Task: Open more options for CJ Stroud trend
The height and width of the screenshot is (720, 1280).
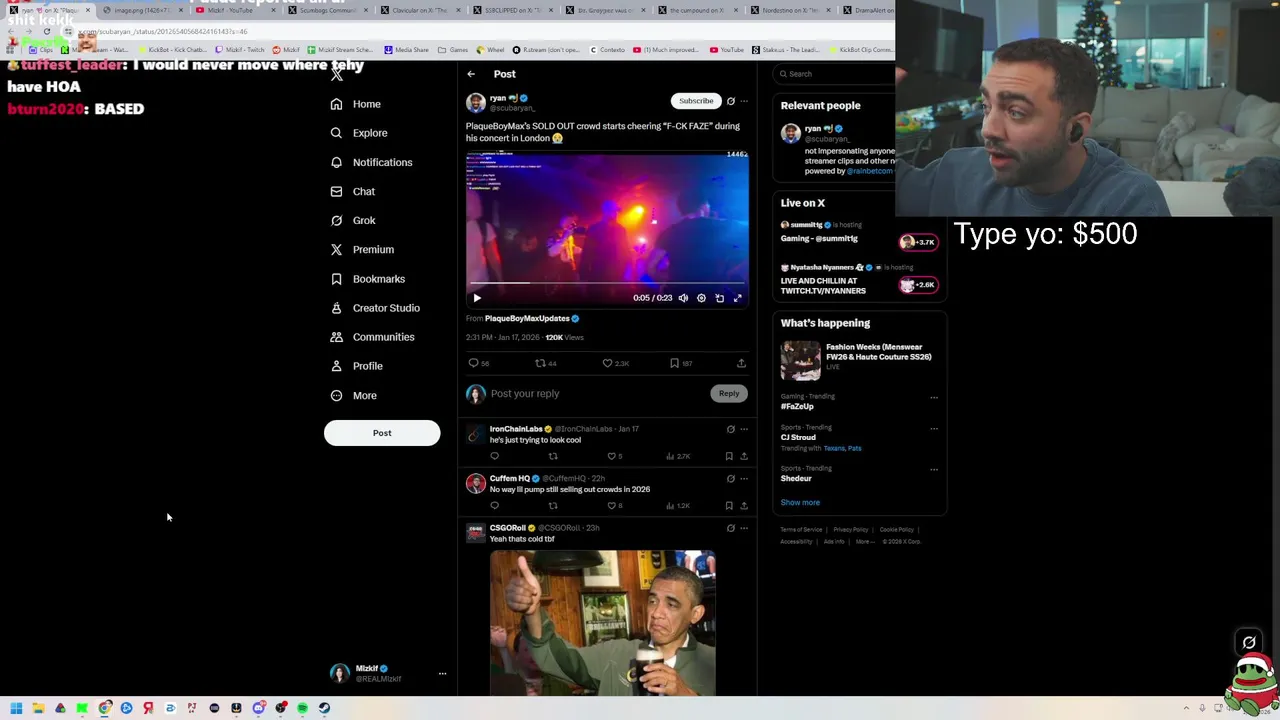Action: pos(934,429)
